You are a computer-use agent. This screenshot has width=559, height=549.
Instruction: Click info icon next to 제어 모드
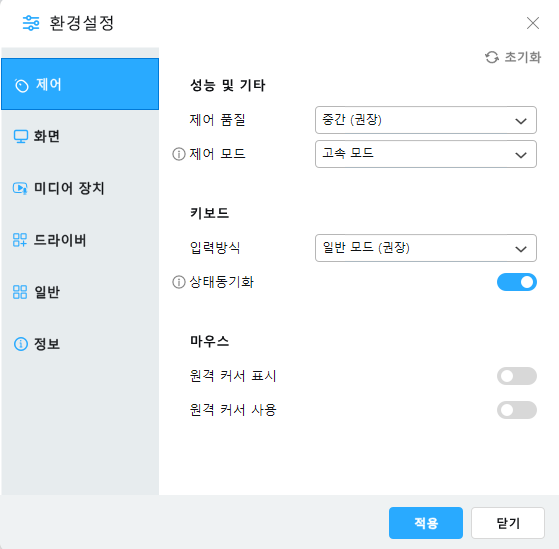click(179, 154)
